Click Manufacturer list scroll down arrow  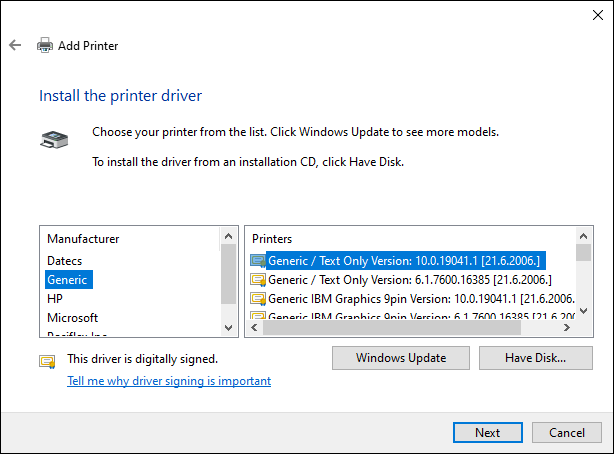(229, 327)
